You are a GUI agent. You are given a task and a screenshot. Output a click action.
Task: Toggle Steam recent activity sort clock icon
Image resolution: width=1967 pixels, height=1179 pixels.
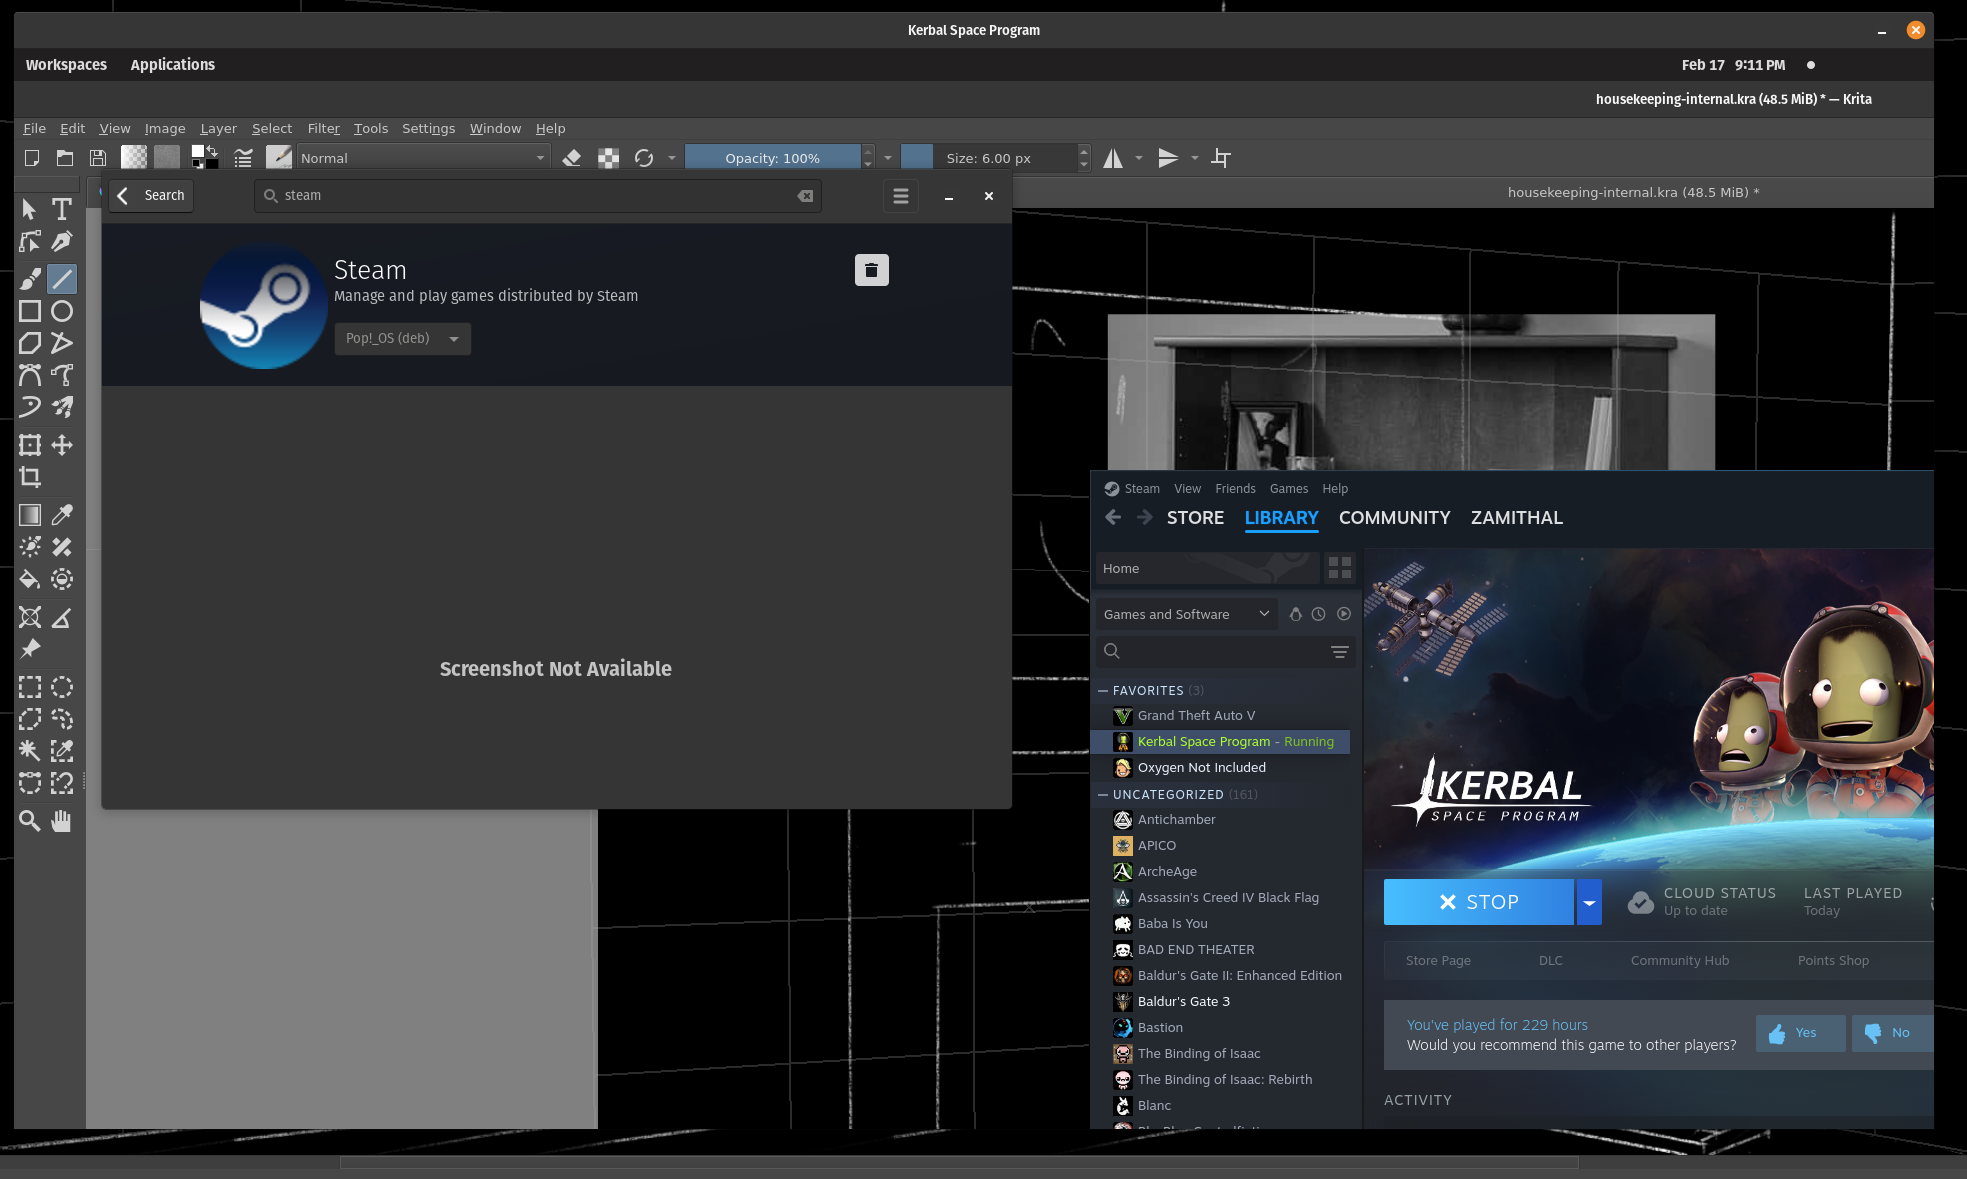coord(1319,614)
